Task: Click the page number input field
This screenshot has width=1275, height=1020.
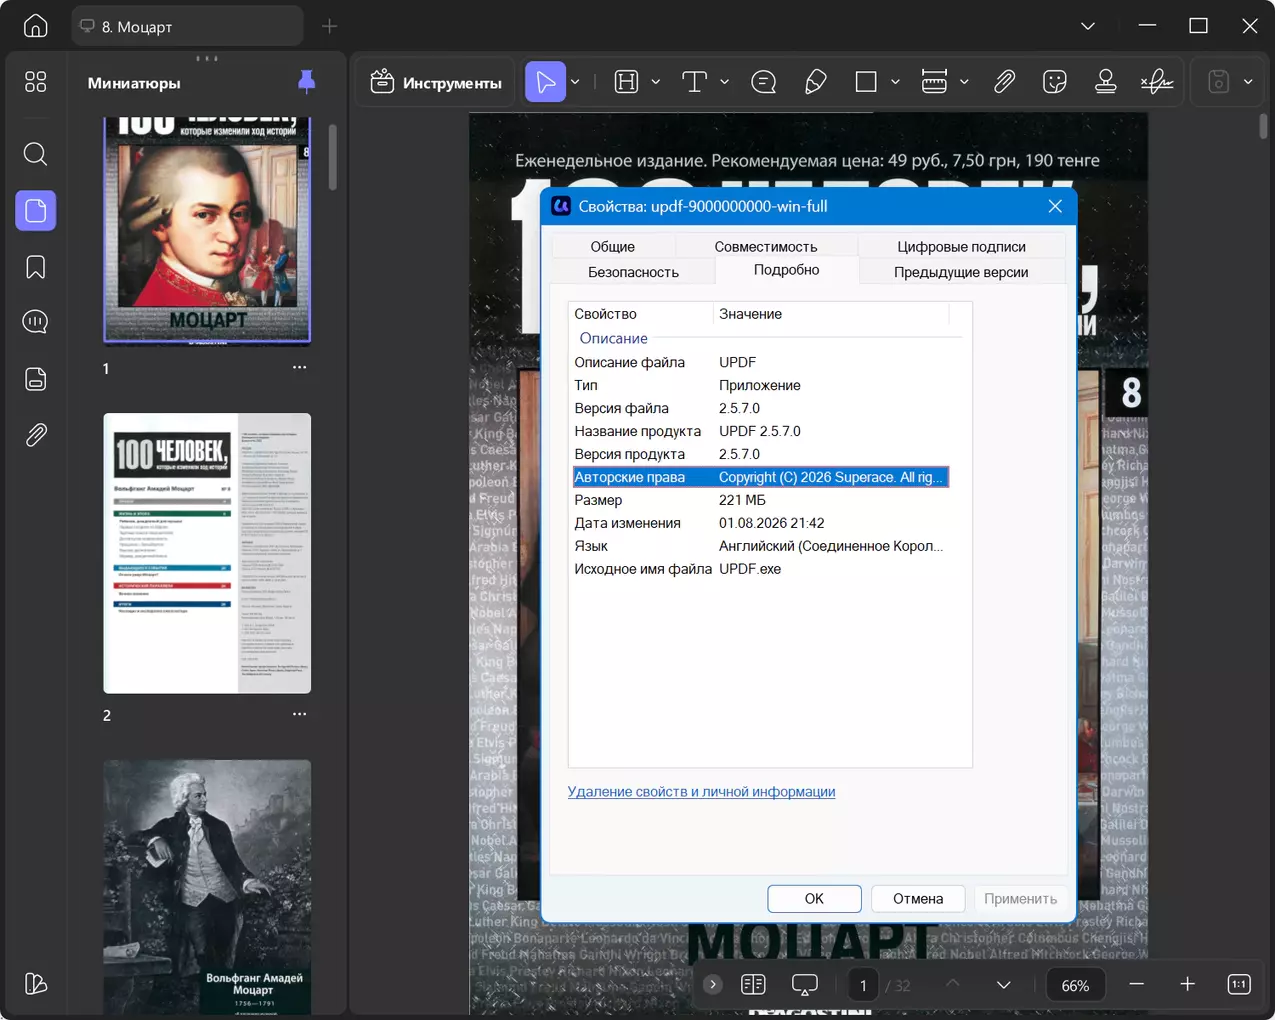Action: (863, 985)
